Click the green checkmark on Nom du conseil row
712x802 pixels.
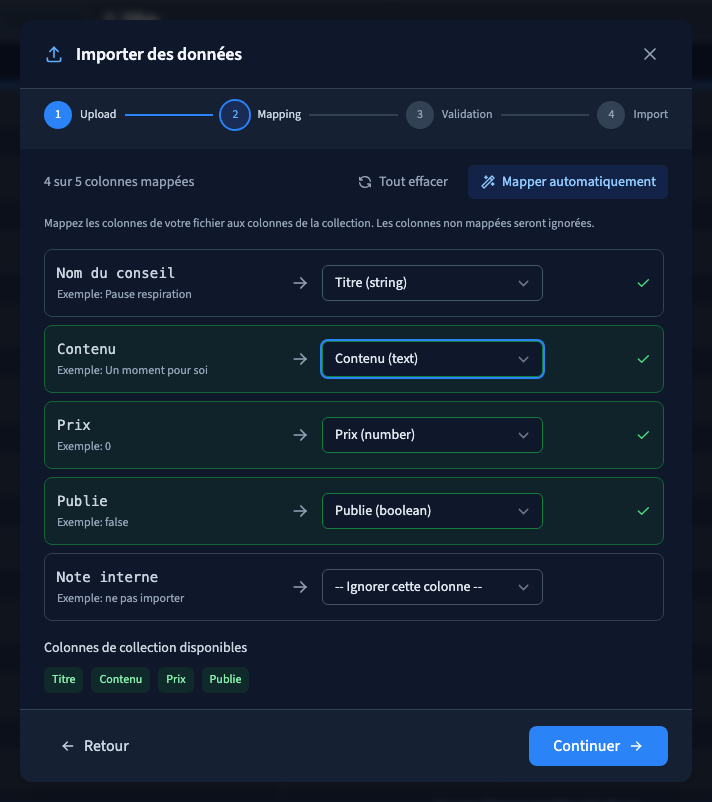(643, 283)
